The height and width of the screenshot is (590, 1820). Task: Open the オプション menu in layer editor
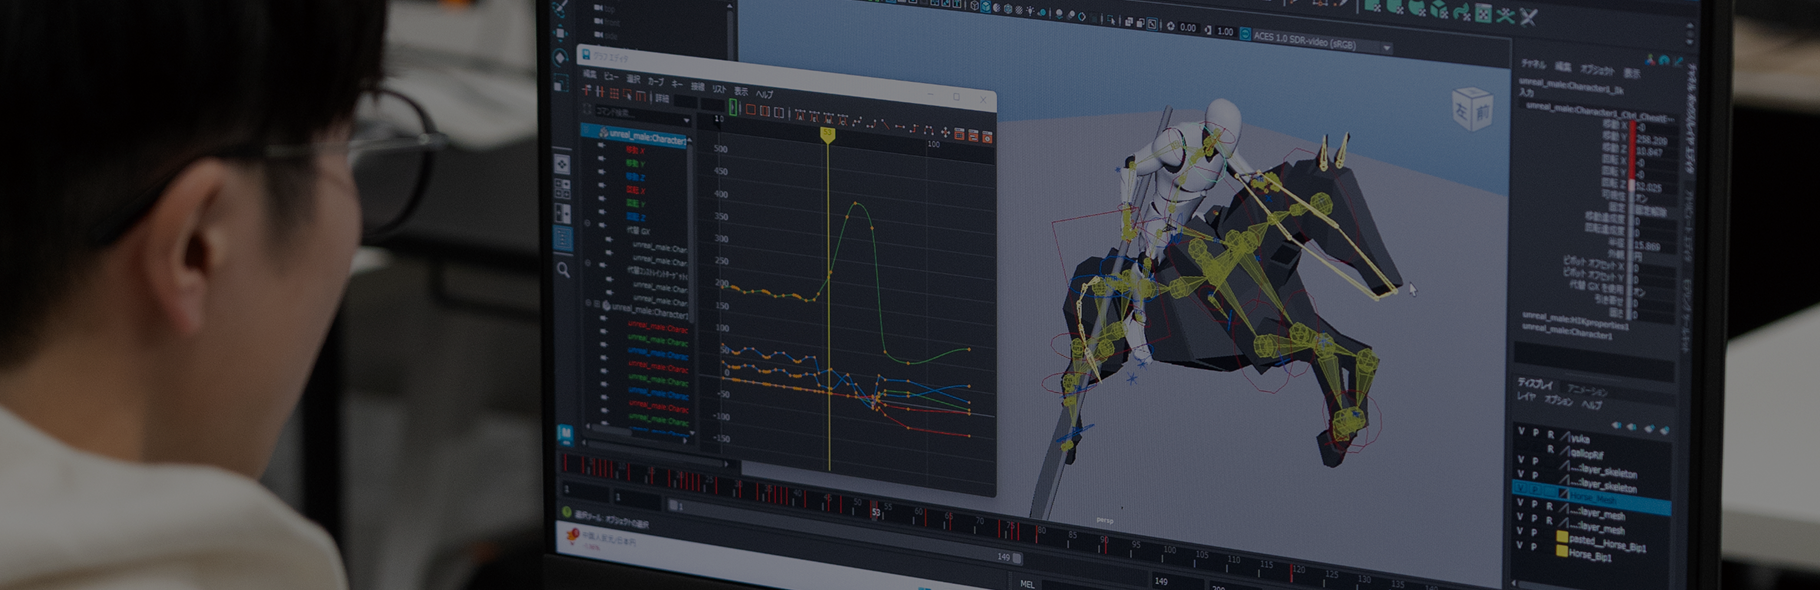pyautogui.click(x=1558, y=400)
